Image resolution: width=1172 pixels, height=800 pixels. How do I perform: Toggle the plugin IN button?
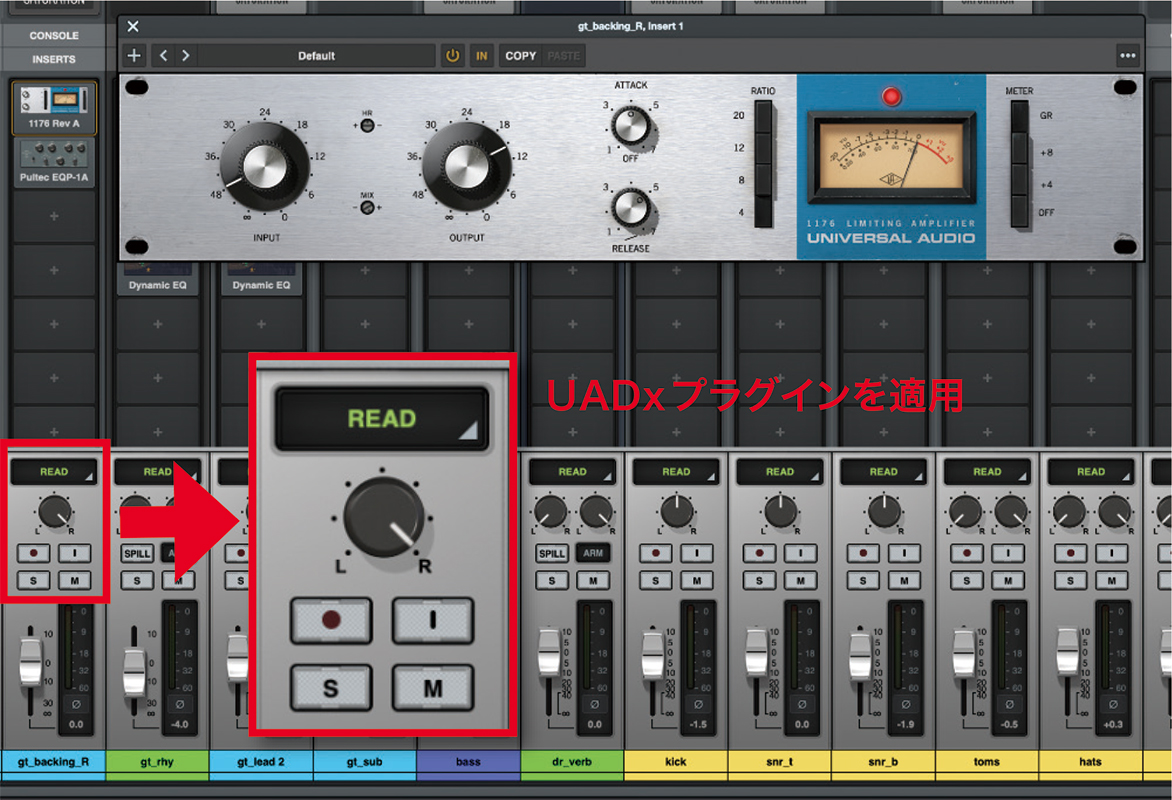click(x=481, y=55)
